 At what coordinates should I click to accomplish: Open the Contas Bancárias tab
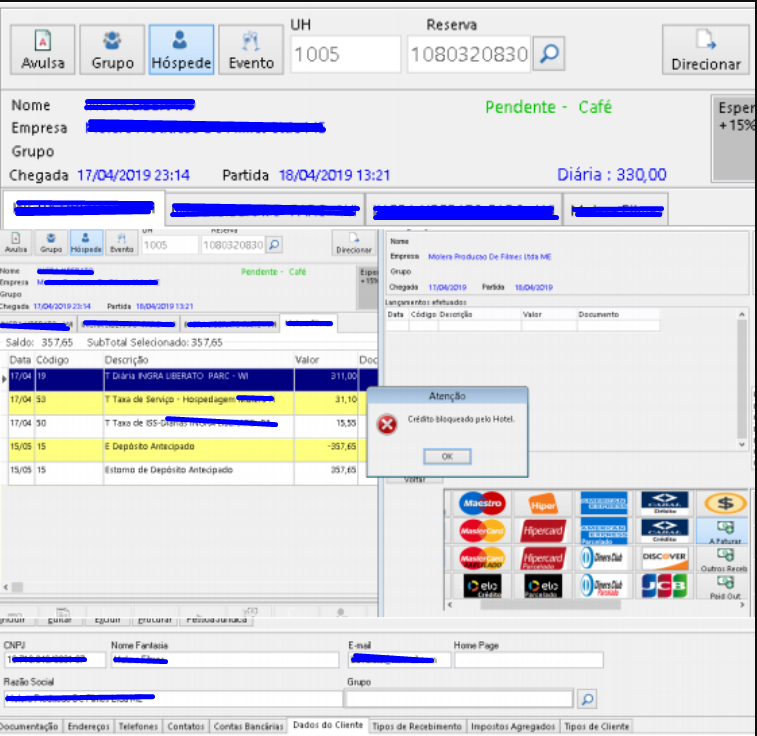(248, 726)
